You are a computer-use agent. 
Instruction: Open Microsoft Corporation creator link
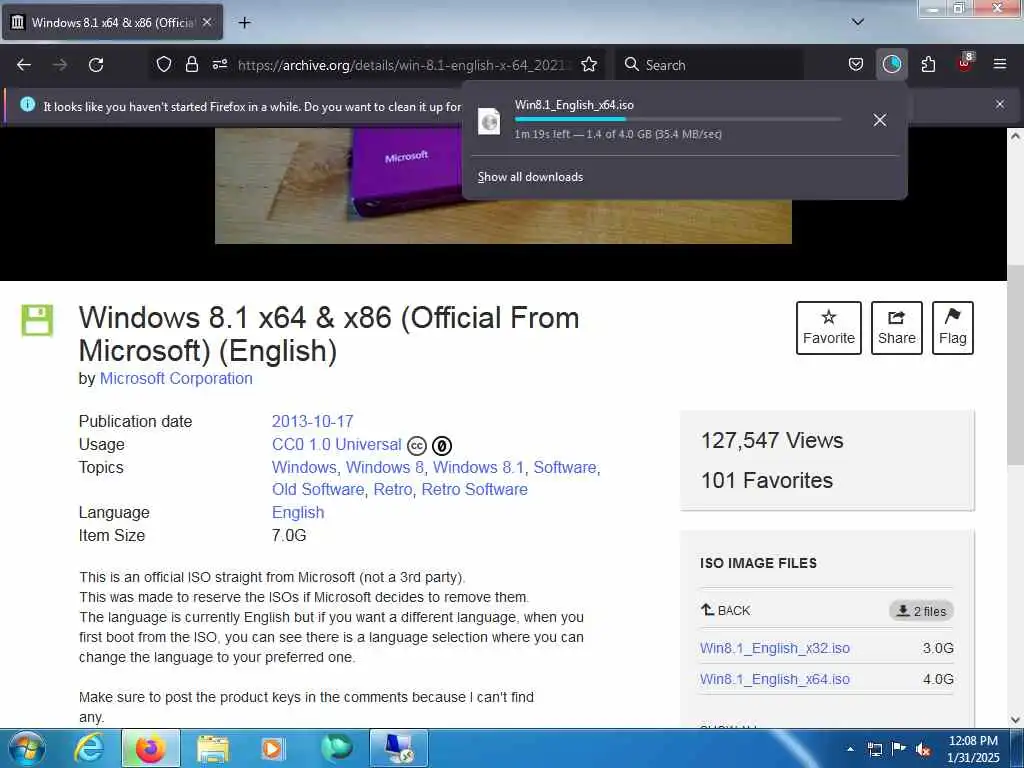pos(176,379)
